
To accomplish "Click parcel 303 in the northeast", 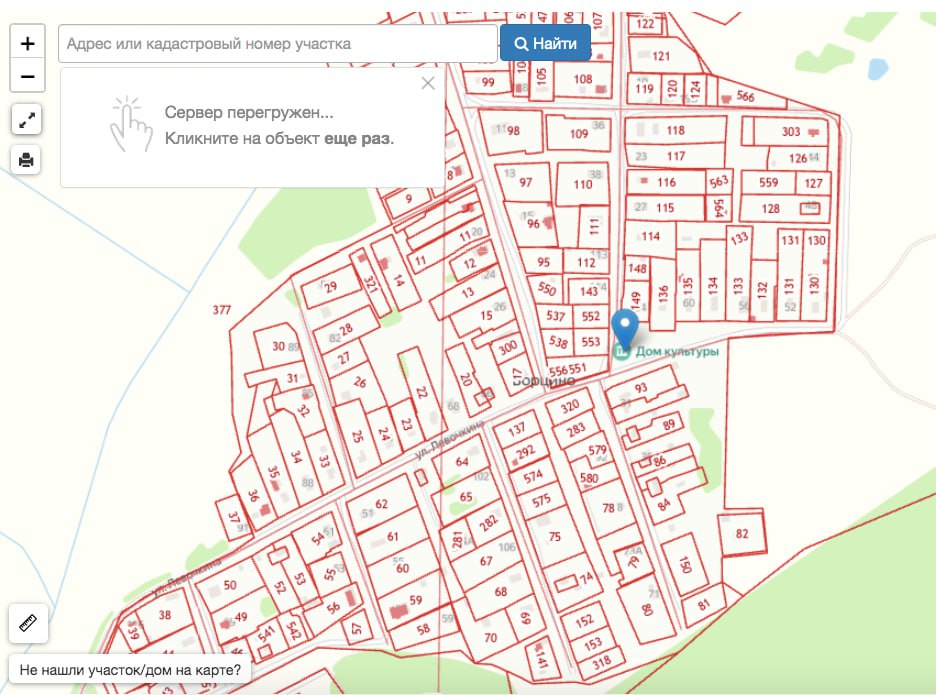I will 791,132.
